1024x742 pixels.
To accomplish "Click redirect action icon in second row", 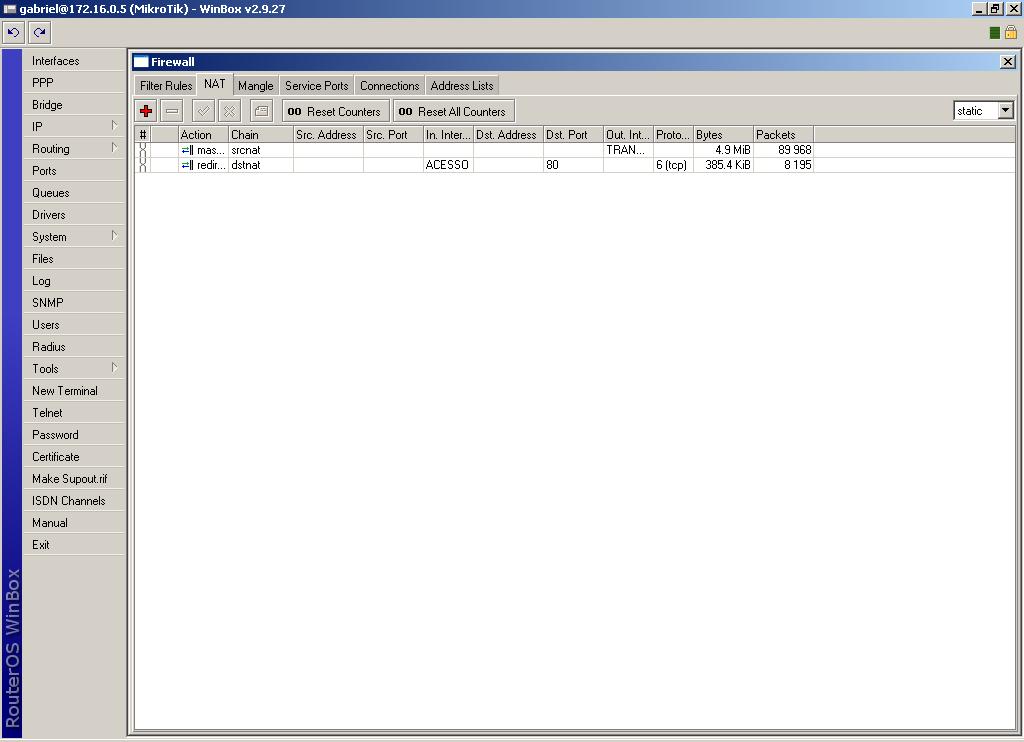I will [187, 165].
